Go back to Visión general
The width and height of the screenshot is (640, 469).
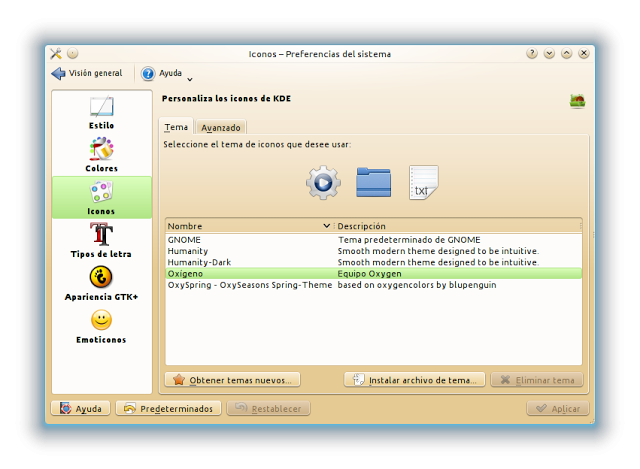pyautogui.click(x=87, y=73)
